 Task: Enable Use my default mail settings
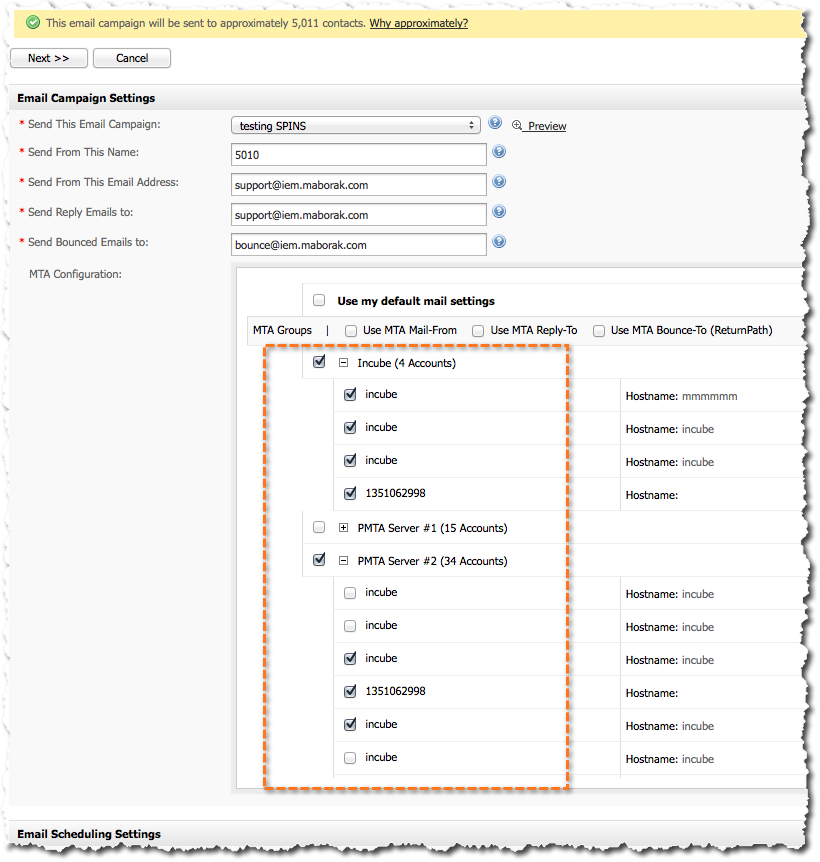pos(319,300)
